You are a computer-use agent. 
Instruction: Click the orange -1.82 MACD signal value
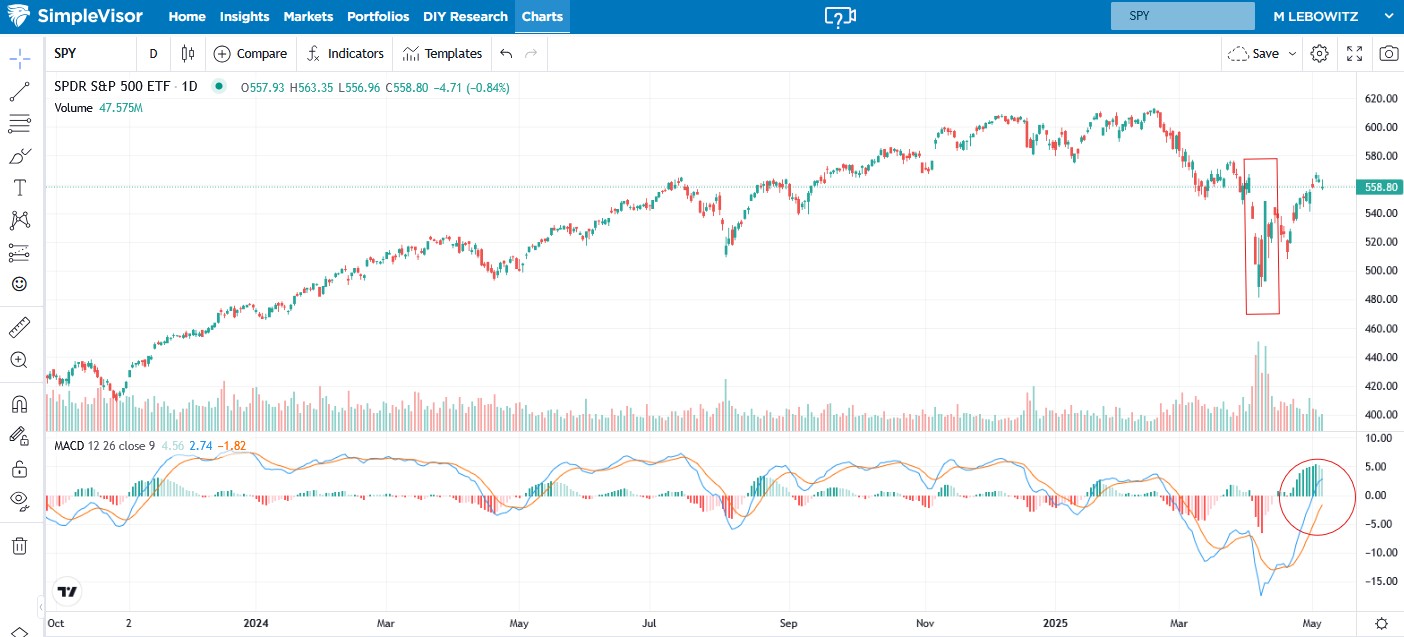(x=233, y=446)
